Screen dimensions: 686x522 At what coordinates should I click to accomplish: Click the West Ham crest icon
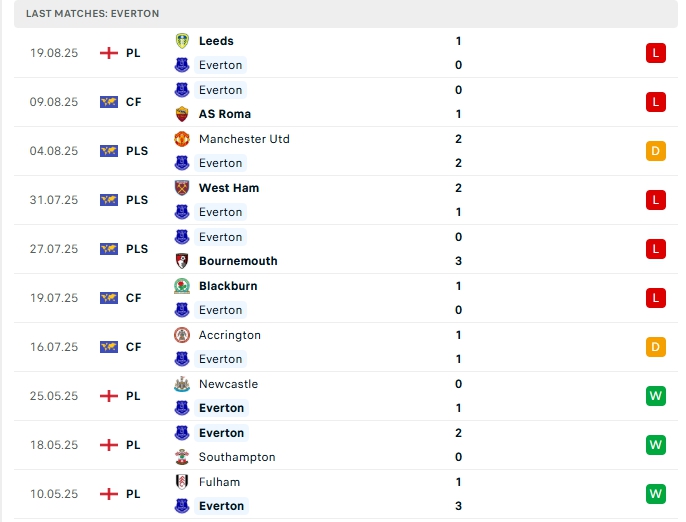pyautogui.click(x=182, y=188)
